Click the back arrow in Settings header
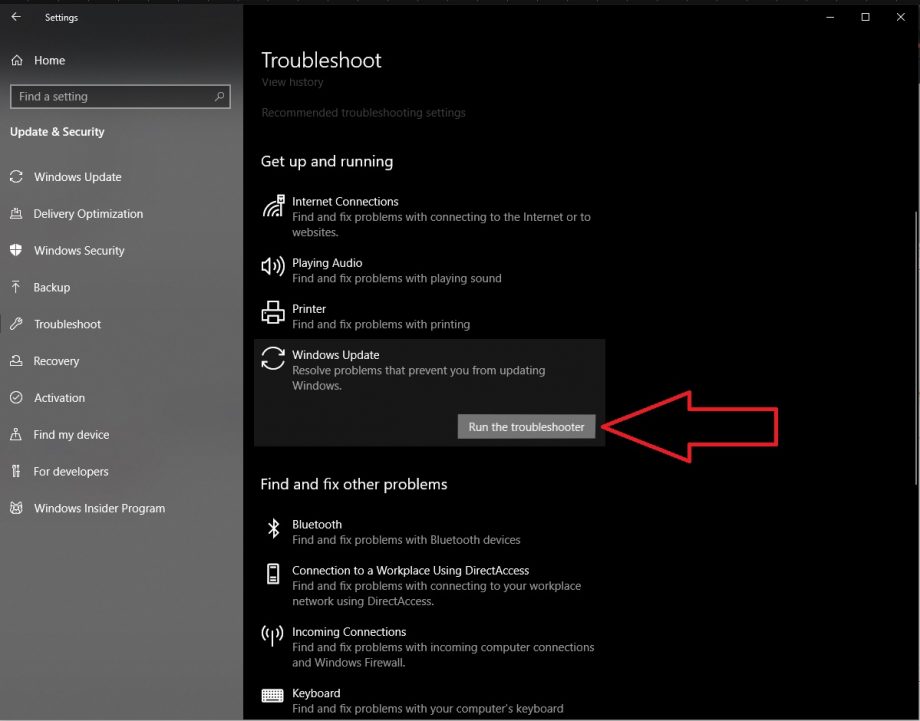 16,17
